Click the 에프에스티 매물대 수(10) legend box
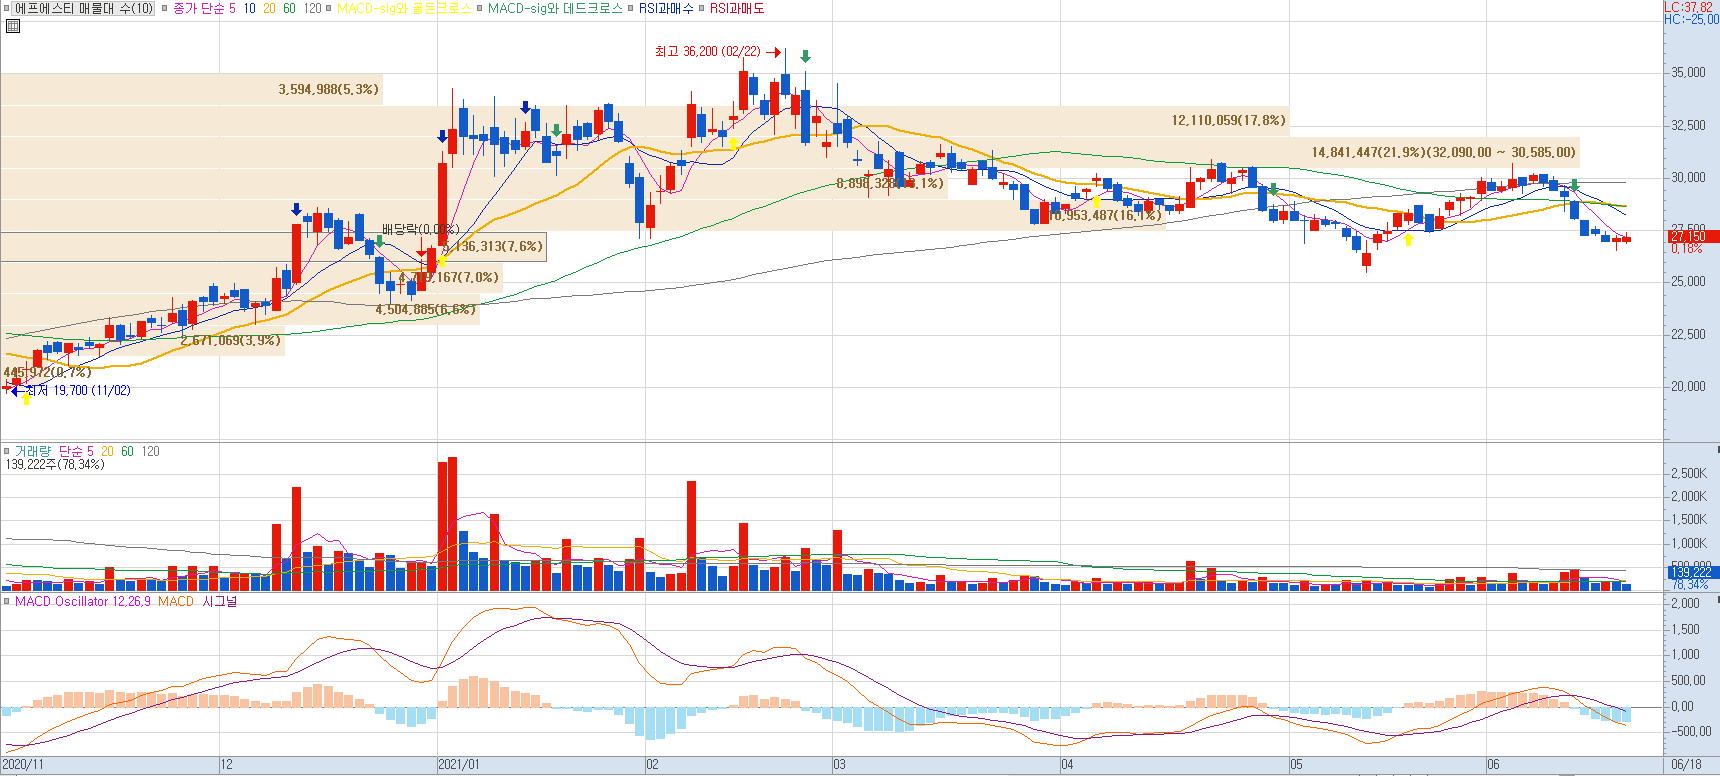The height and width of the screenshot is (776, 1720). click(x=84, y=8)
